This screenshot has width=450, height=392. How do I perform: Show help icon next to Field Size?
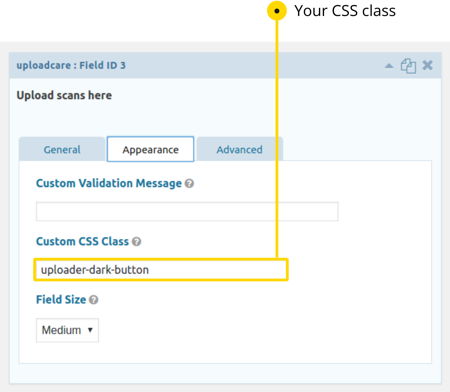click(94, 300)
